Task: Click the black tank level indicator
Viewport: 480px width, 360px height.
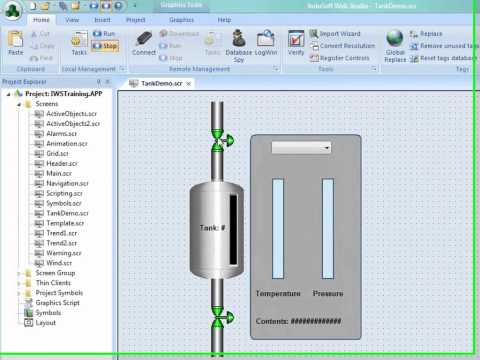Action: pyautogui.click(x=233, y=230)
